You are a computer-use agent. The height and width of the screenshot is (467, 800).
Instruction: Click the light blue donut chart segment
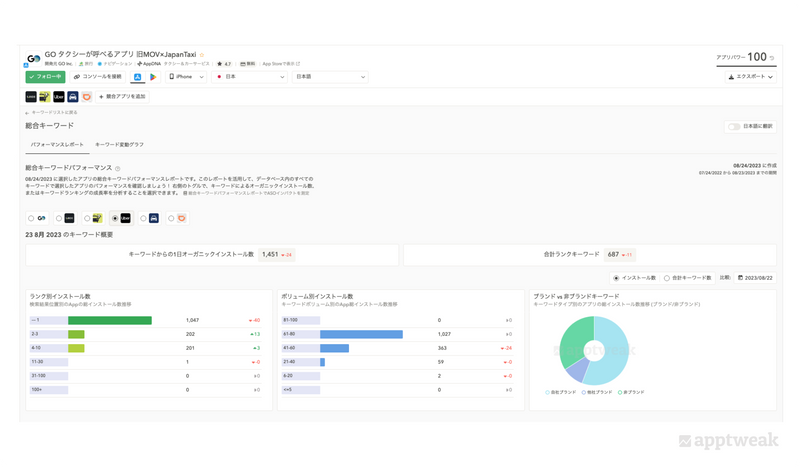615,352
